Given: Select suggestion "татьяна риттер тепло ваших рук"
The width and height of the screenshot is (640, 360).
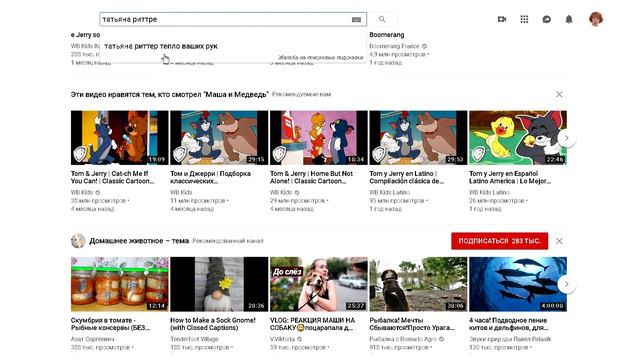Looking at the screenshot, I should point(161,46).
